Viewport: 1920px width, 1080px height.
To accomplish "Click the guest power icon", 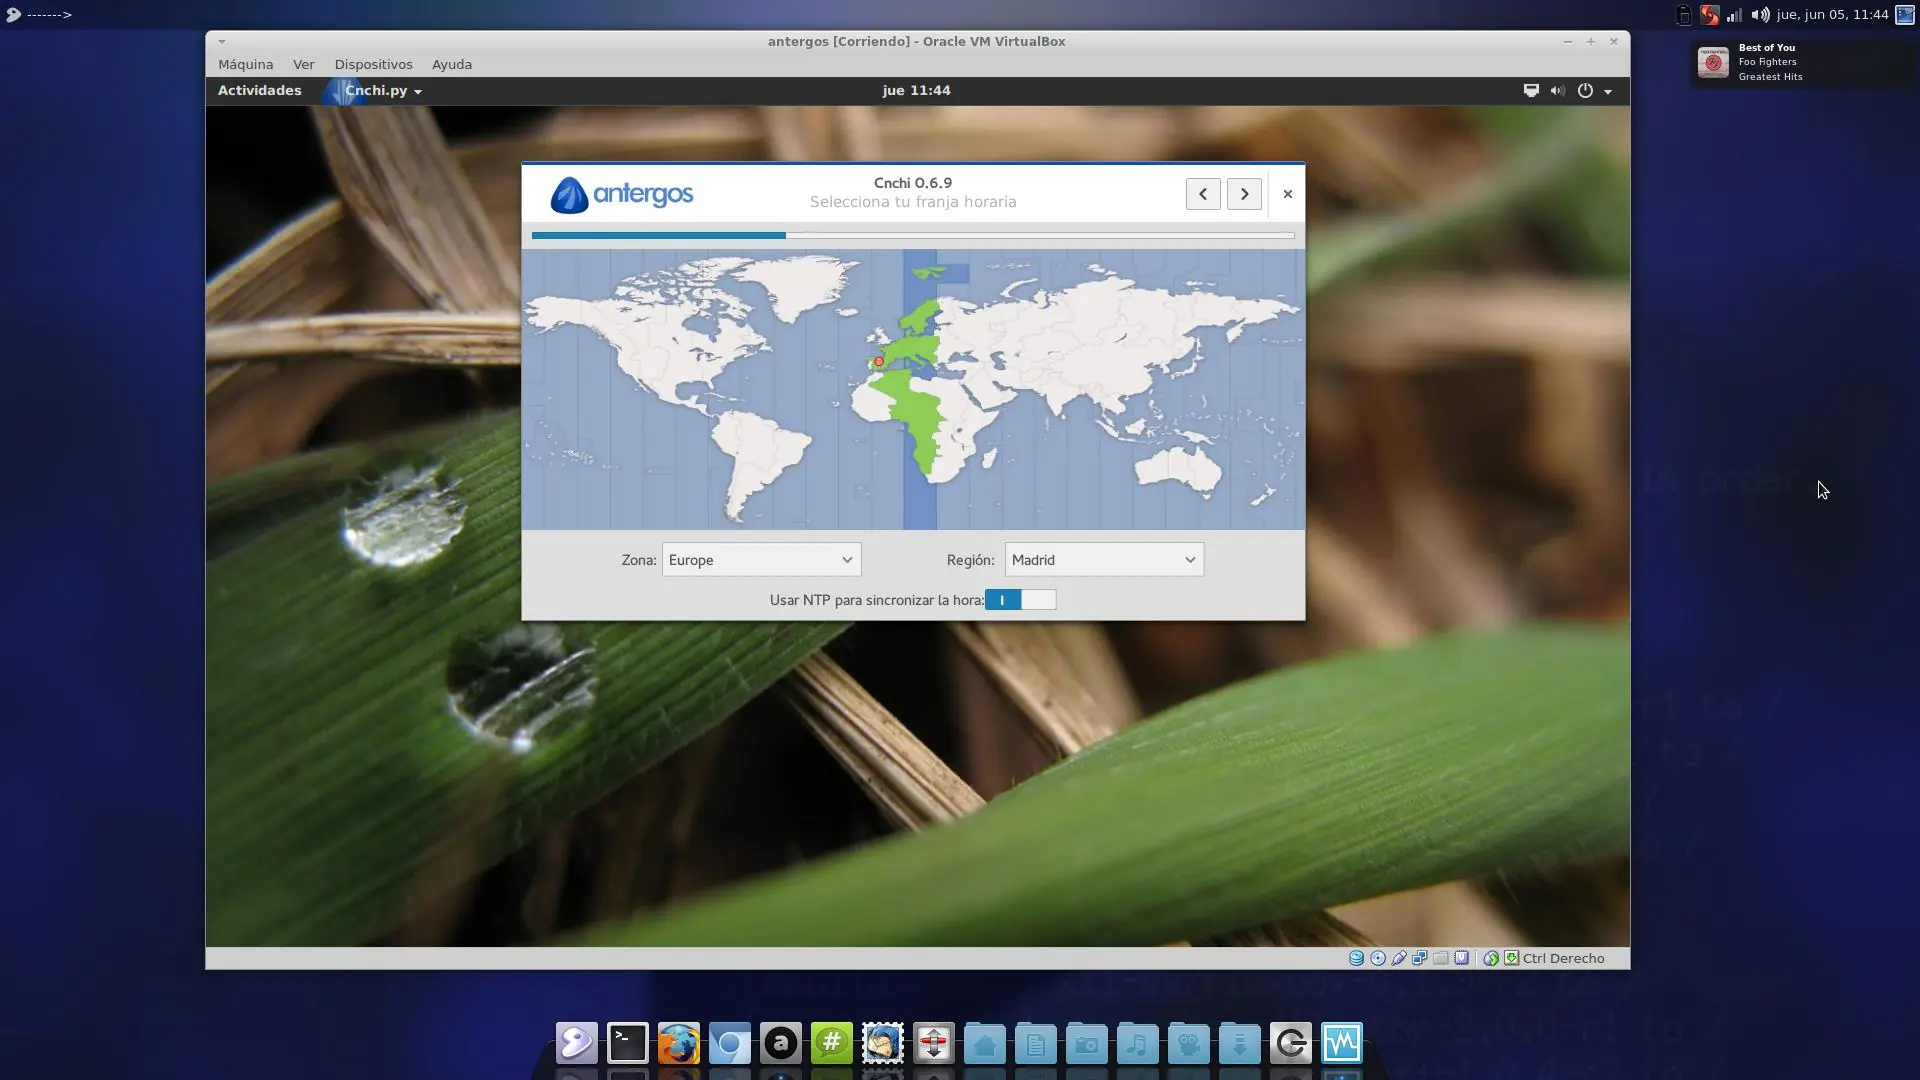I will pos(1585,90).
